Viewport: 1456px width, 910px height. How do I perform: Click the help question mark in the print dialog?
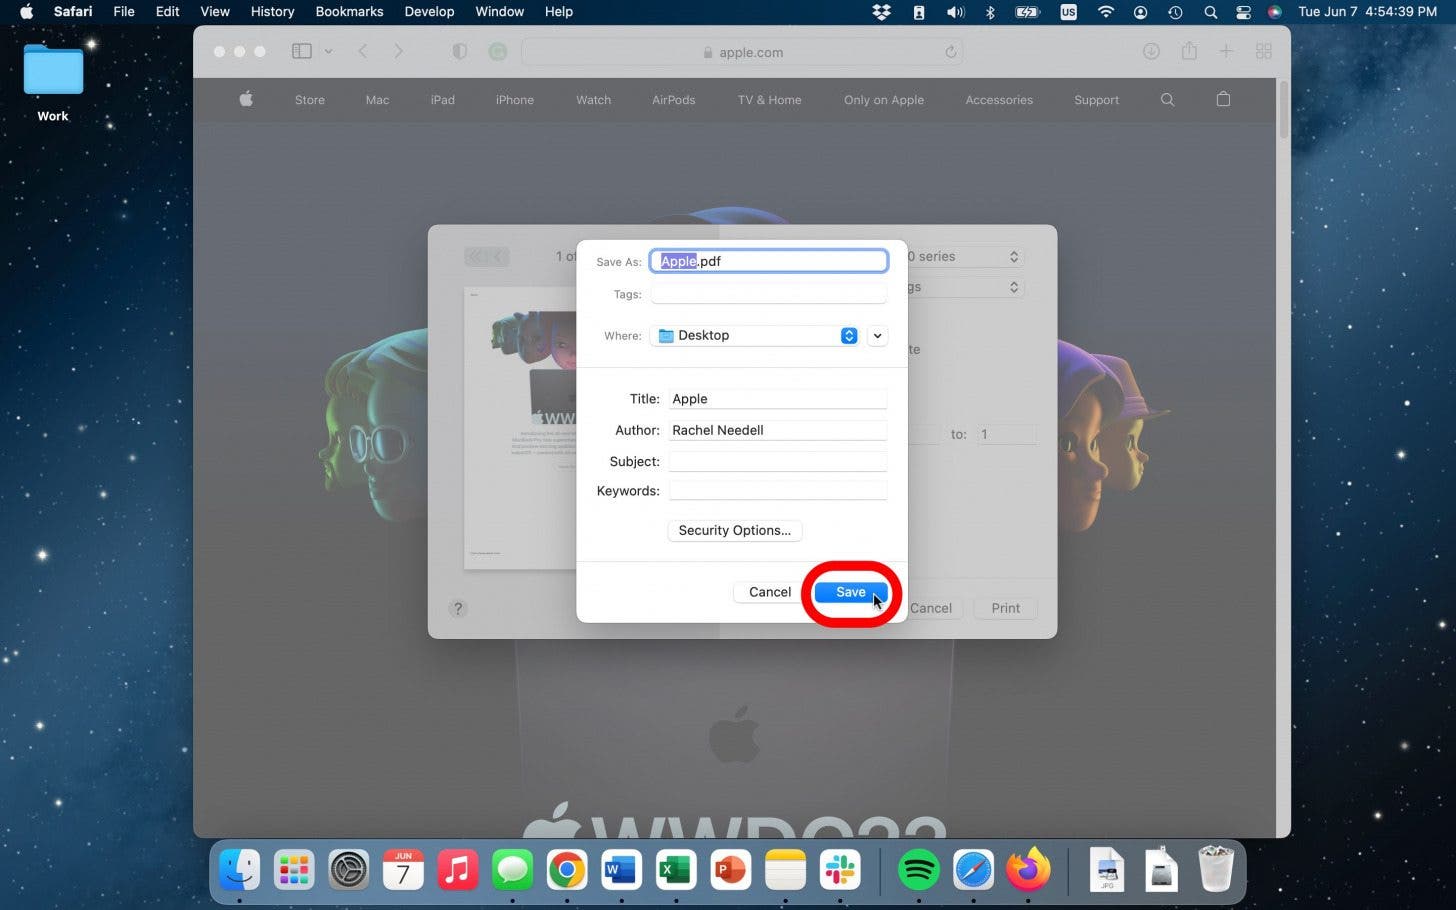458,608
